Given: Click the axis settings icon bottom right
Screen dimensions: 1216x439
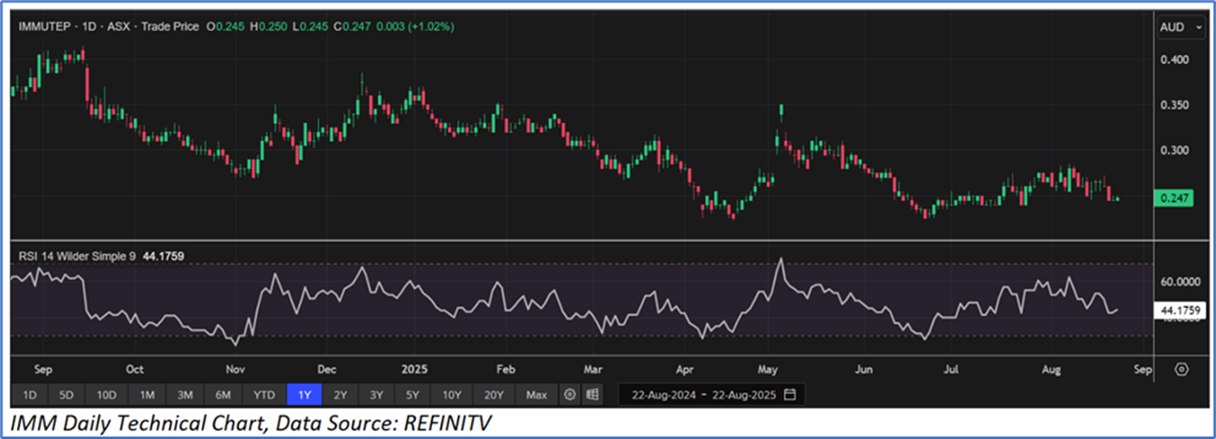Looking at the screenshot, I should [x=1181, y=369].
